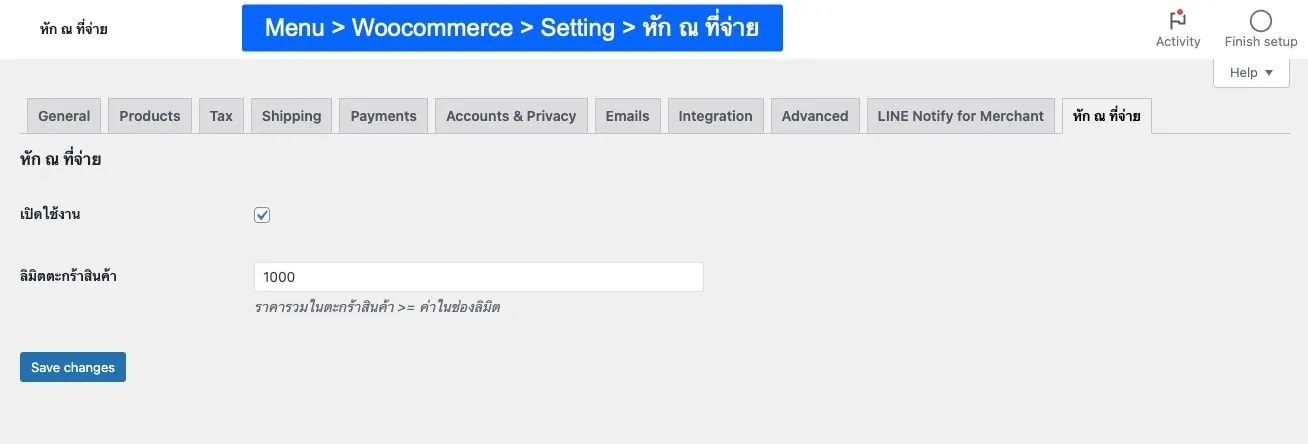Image resolution: width=1308 pixels, height=444 pixels.
Task: Open the Products tab
Action: (x=150, y=116)
